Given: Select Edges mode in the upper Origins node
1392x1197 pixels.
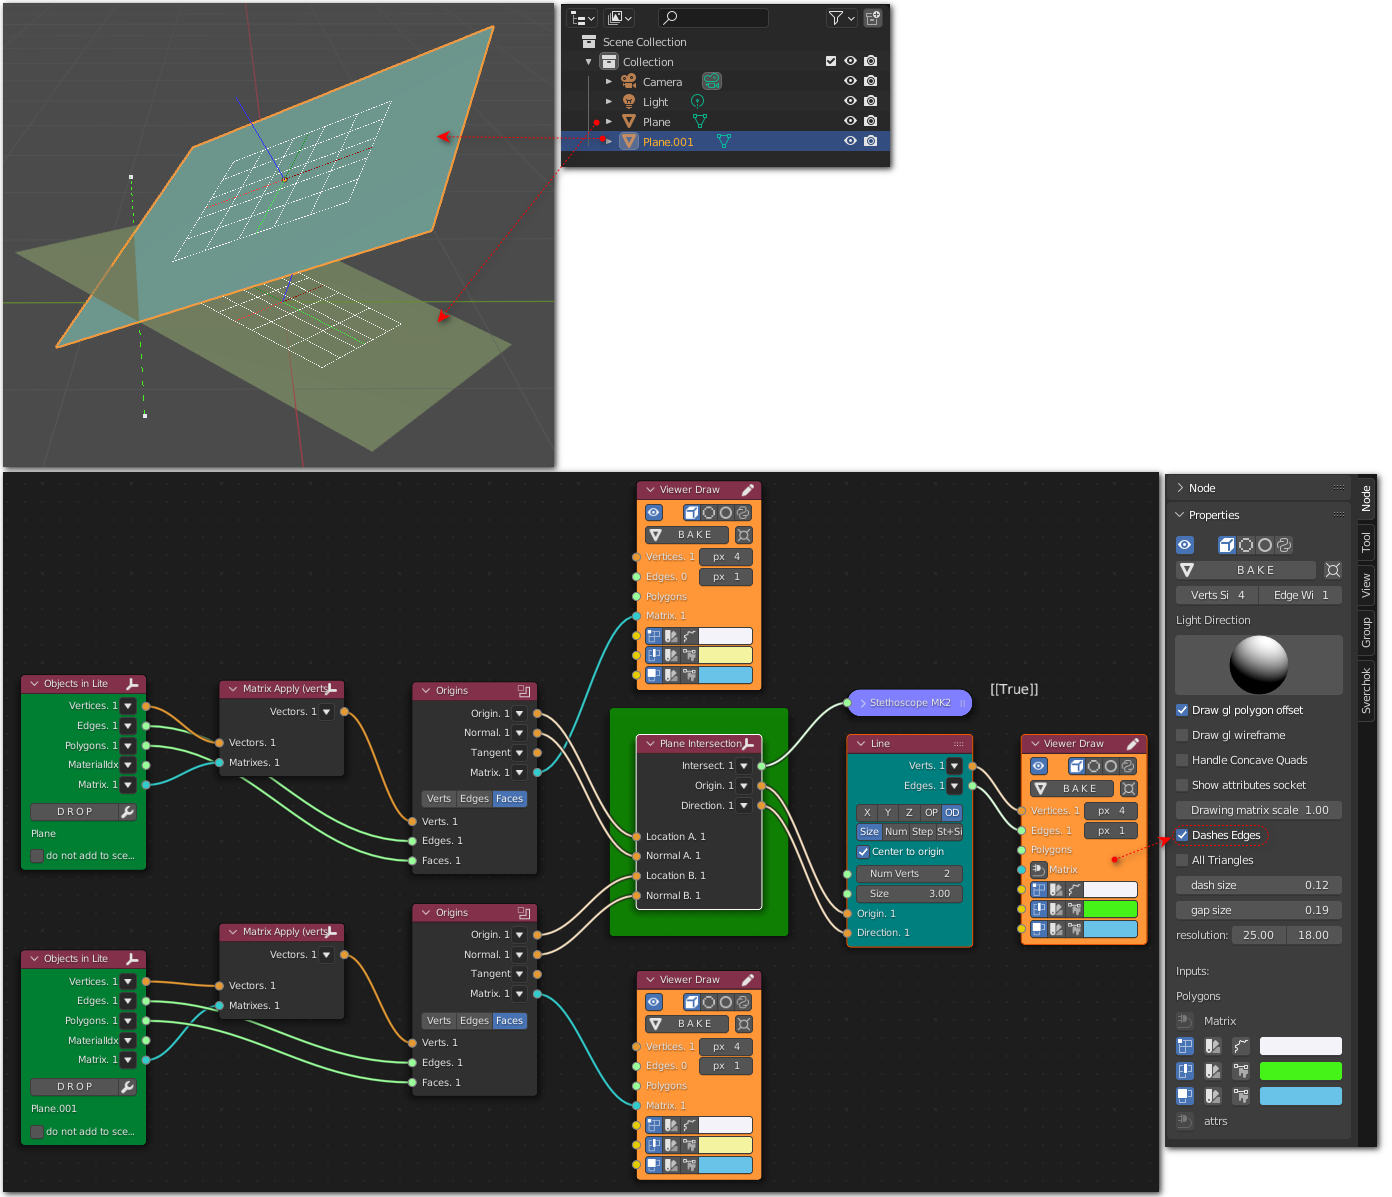Looking at the screenshot, I should tap(474, 799).
